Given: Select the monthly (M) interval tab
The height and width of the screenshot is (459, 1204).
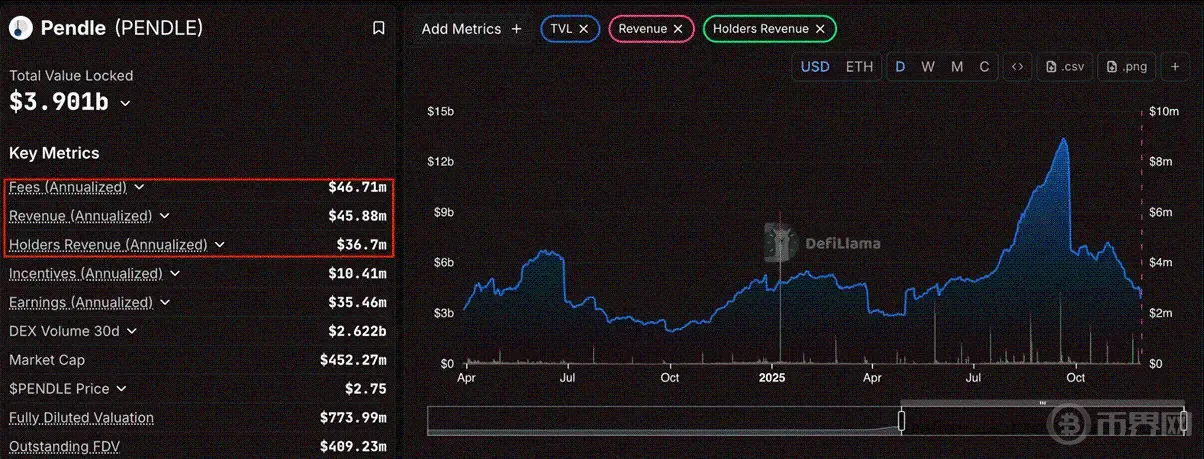Looking at the screenshot, I should 957,67.
